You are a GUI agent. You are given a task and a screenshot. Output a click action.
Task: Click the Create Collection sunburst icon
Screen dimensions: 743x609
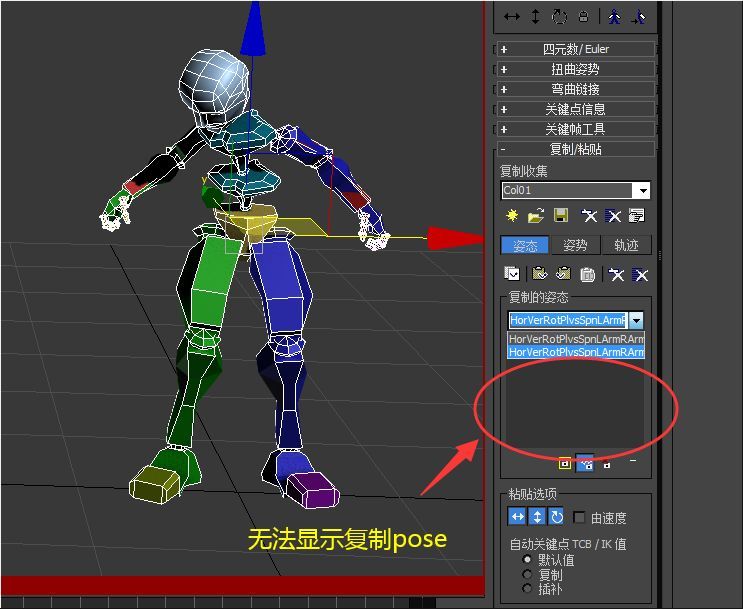(x=512, y=216)
